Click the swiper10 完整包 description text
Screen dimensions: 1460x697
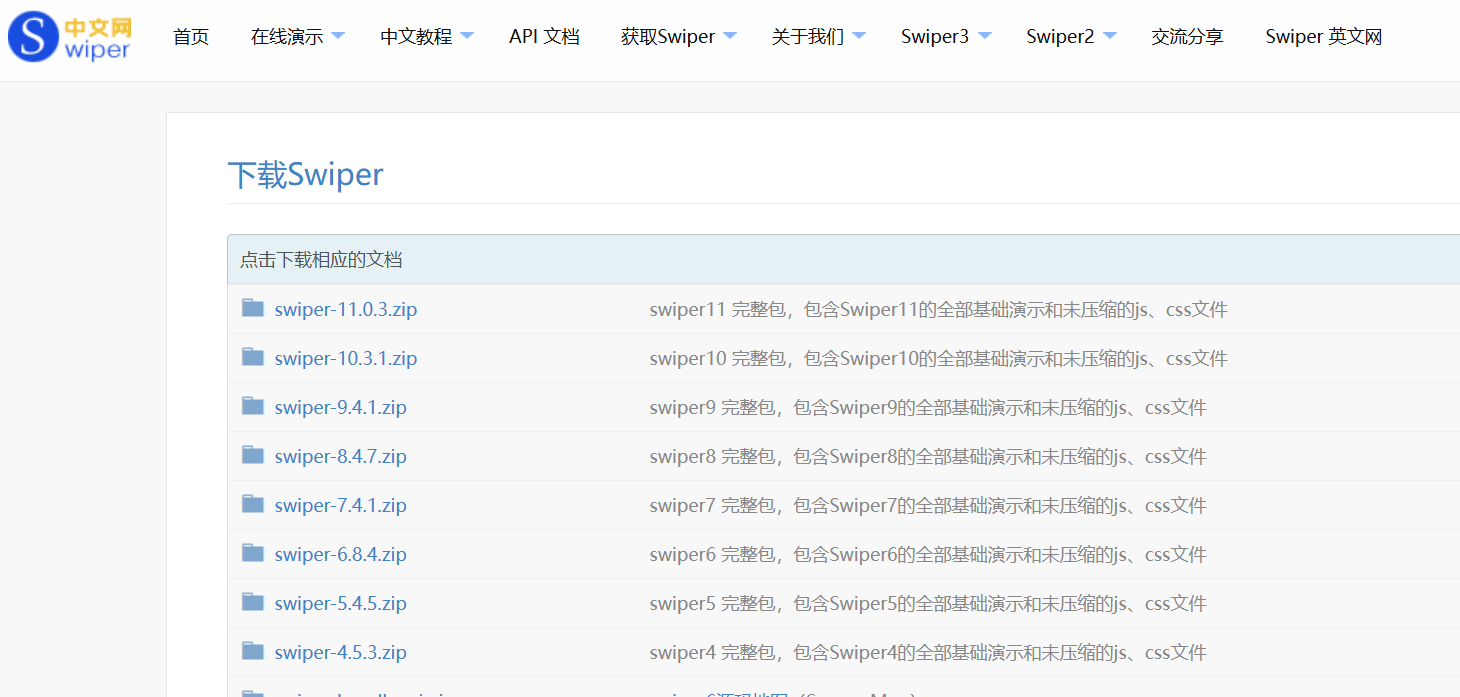click(x=938, y=358)
